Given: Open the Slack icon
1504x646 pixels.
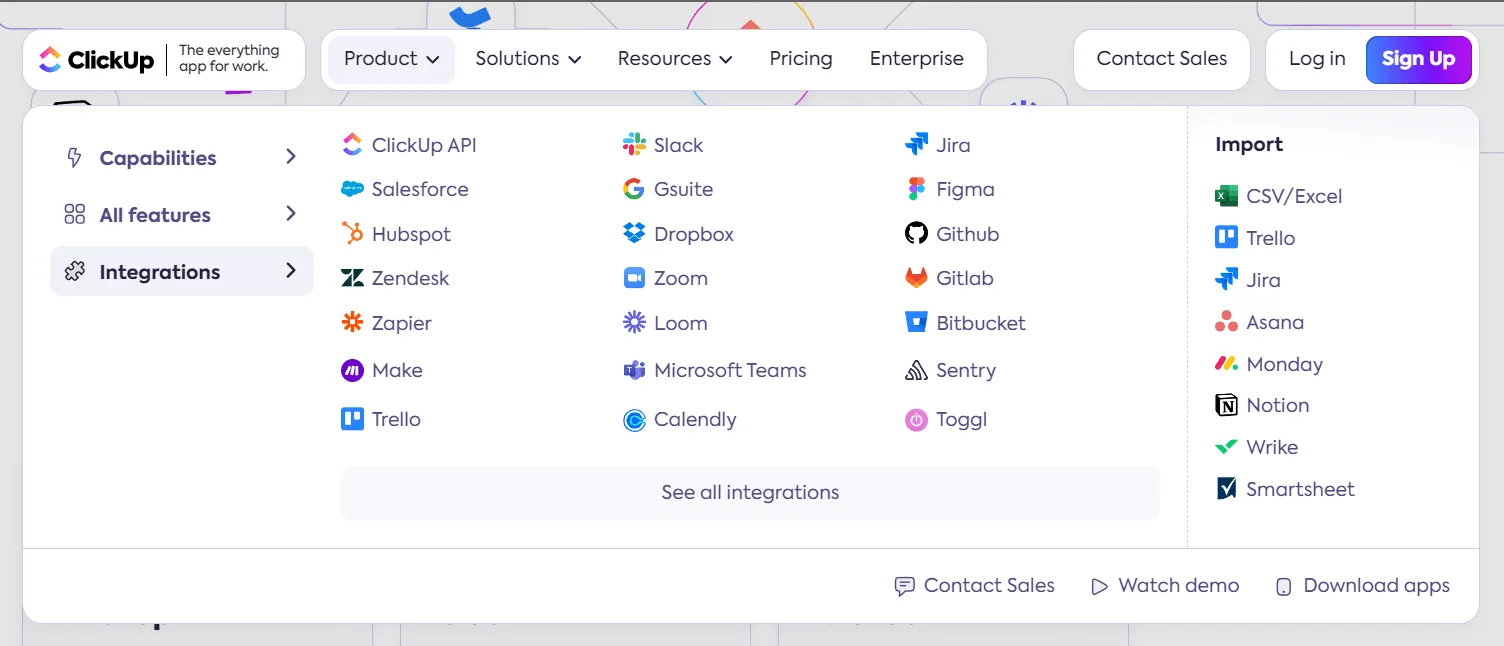Looking at the screenshot, I should tap(634, 145).
